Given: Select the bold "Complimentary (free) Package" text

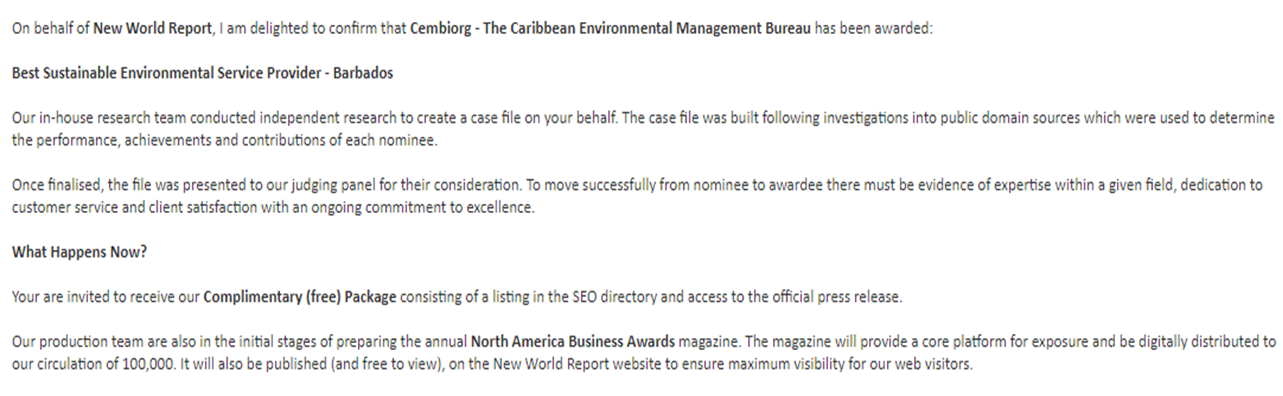Looking at the screenshot, I should pyautogui.click(x=301, y=297).
